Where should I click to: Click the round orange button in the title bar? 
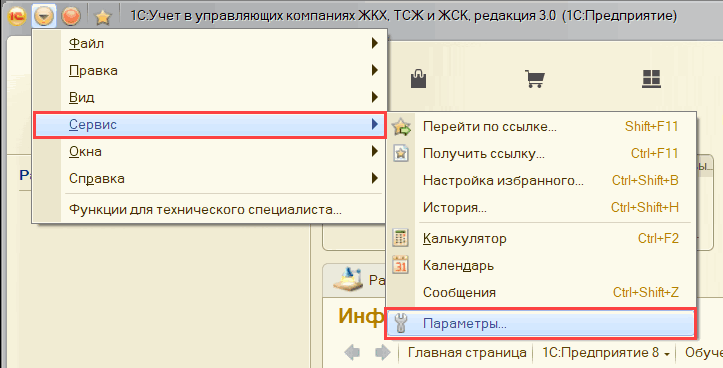pos(71,17)
